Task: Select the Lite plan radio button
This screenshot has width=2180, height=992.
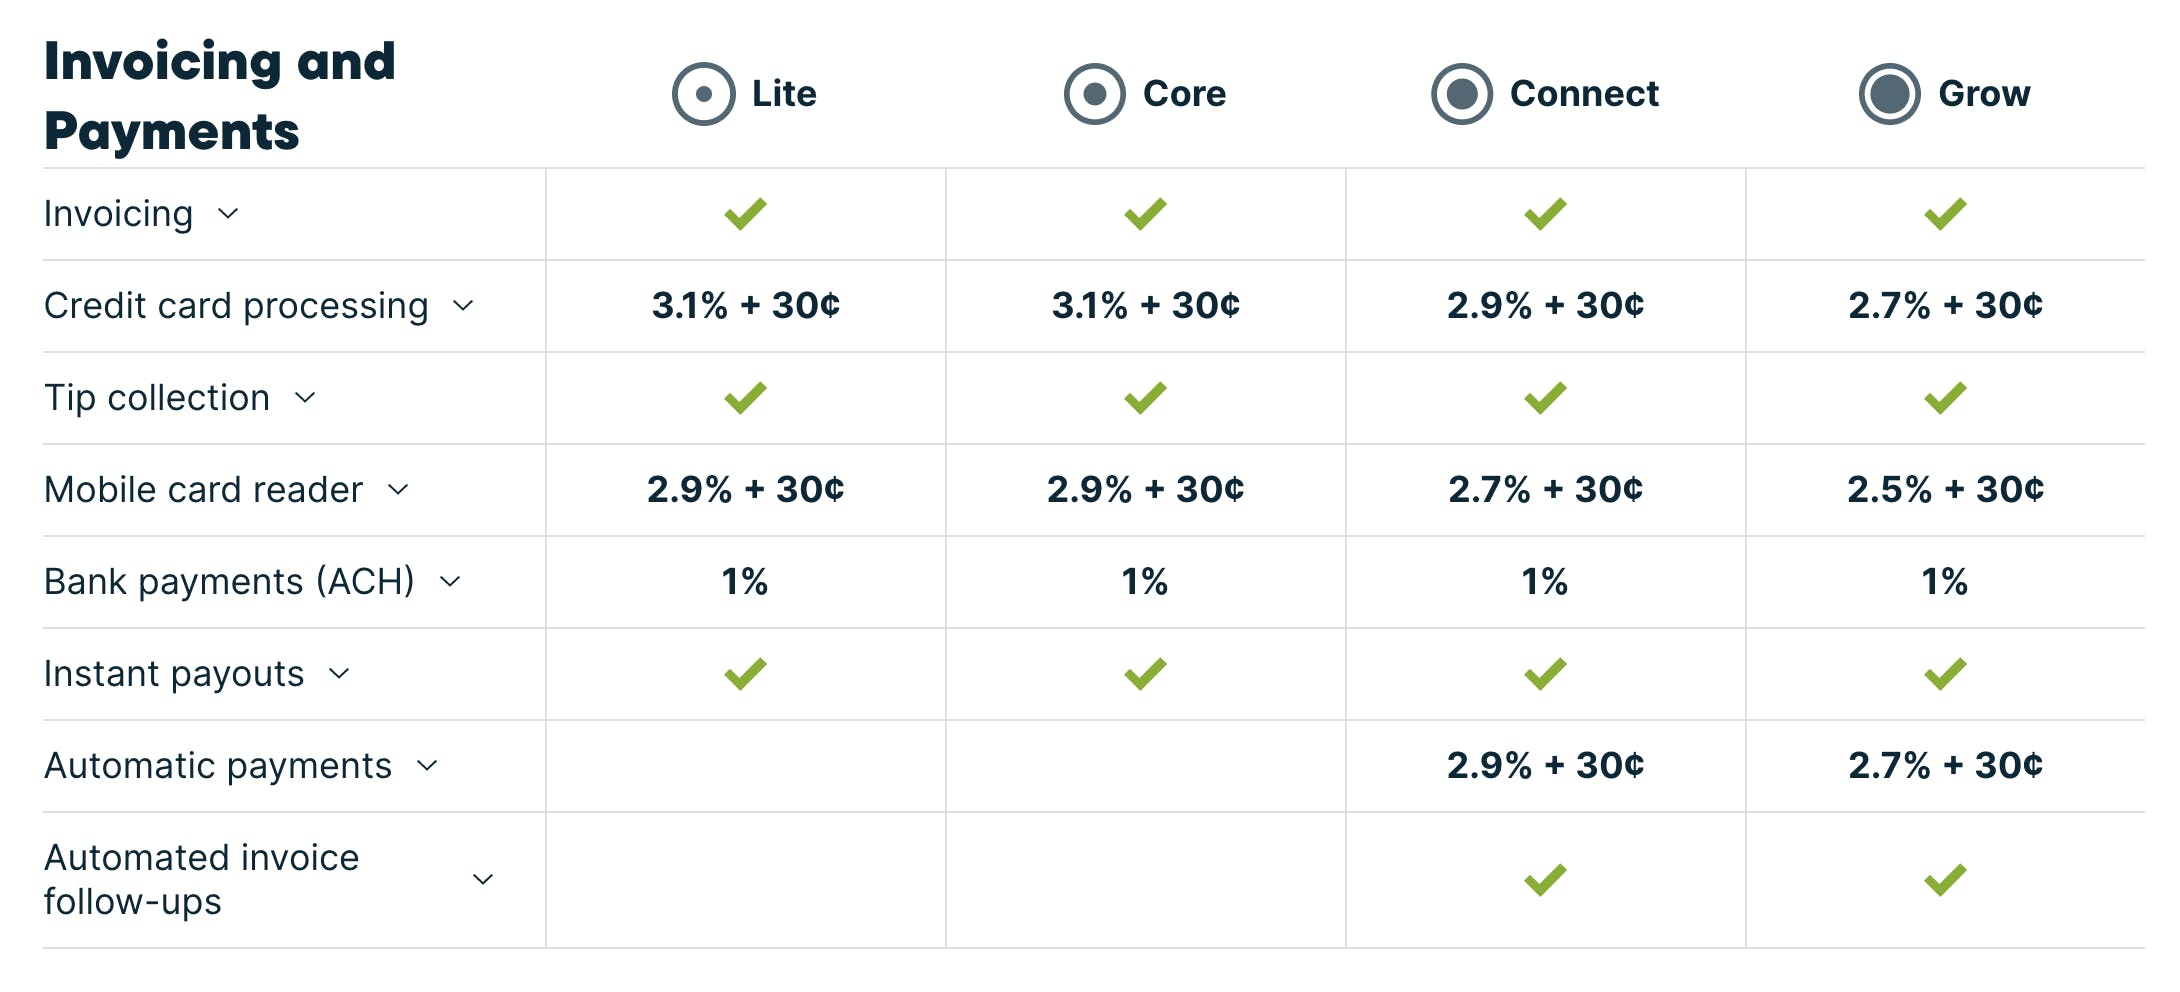Action: coord(704,94)
